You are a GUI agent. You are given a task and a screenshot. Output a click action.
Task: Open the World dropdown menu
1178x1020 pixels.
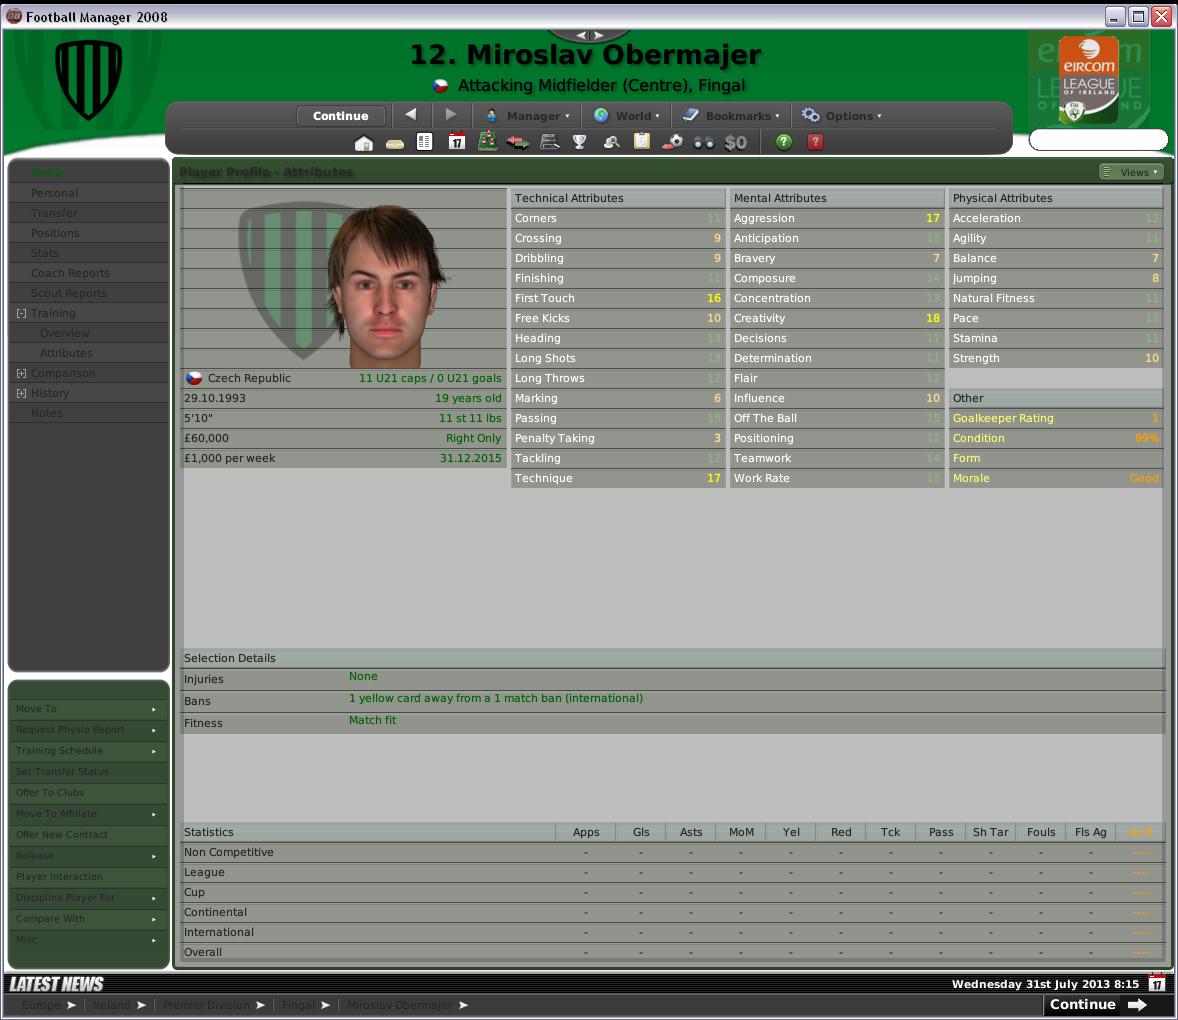pos(627,116)
